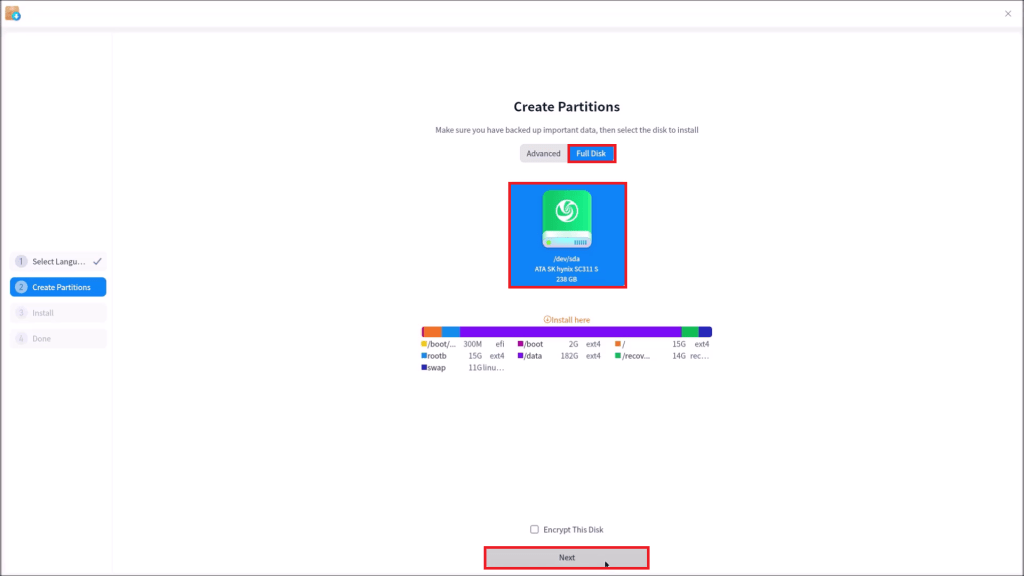Click the / 15G ext4 entry

pos(662,344)
